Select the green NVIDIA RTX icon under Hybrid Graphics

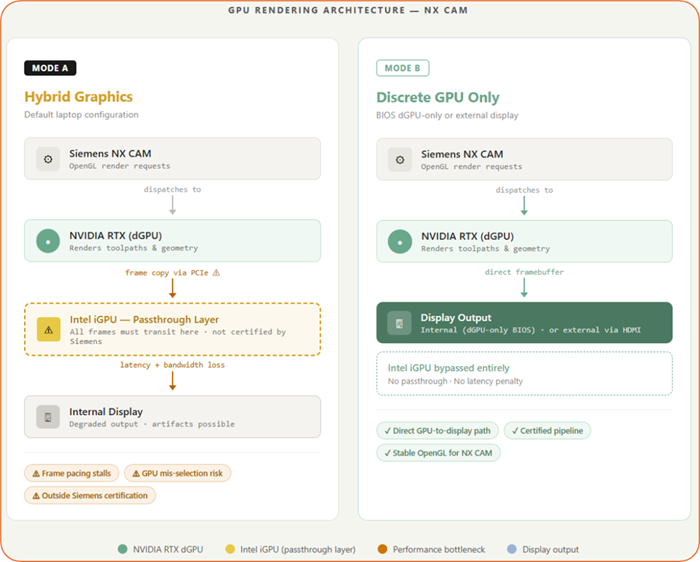(x=47, y=241)
